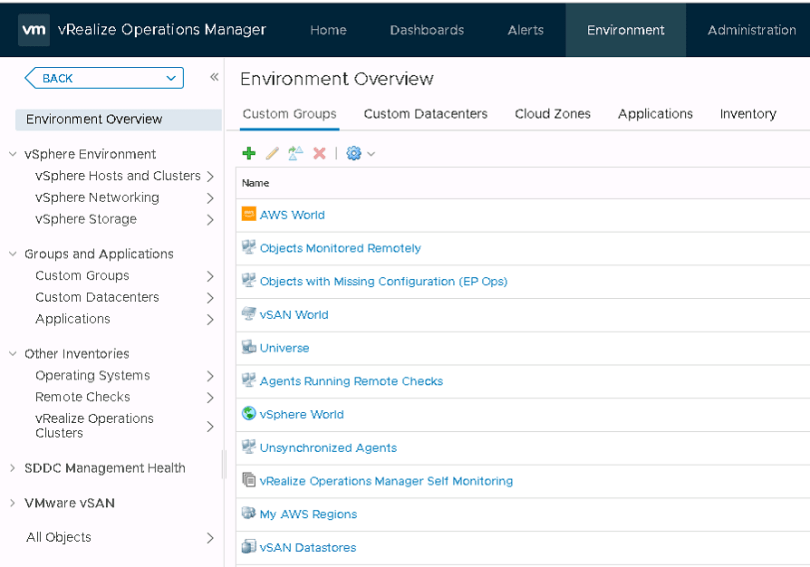The image size is (810, 567).
Task: Expand vSphere Storage chevron
Action: click(x=210, y=220)
